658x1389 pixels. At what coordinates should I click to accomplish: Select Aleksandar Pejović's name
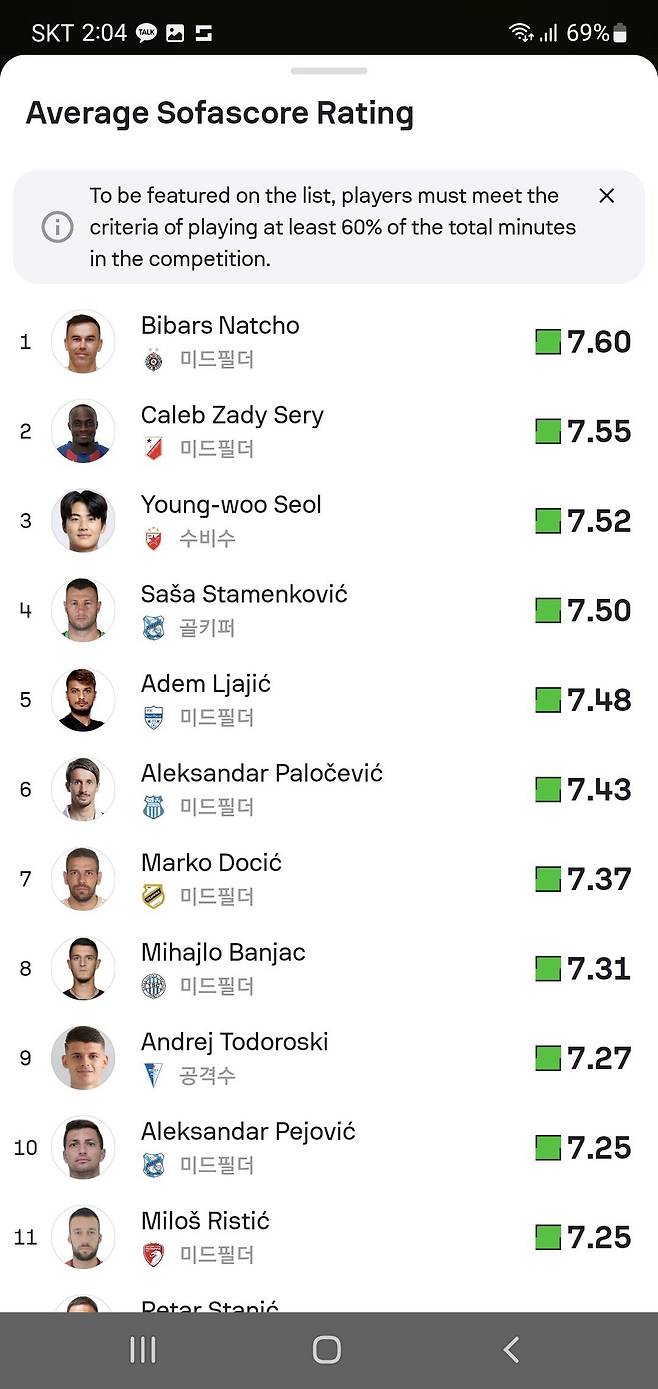click(x=248, y=1131)
